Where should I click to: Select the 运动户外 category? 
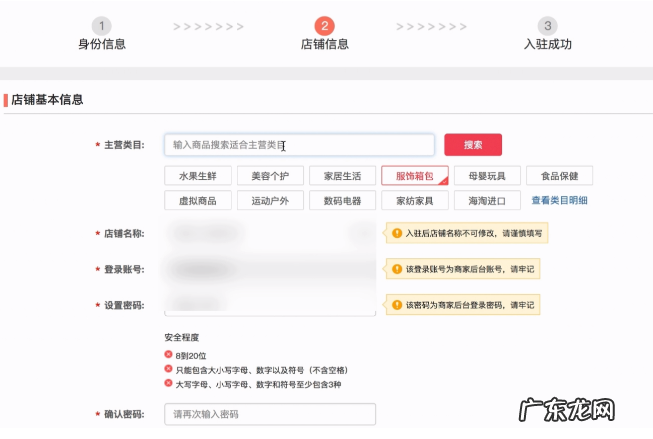tap(270, 201)
